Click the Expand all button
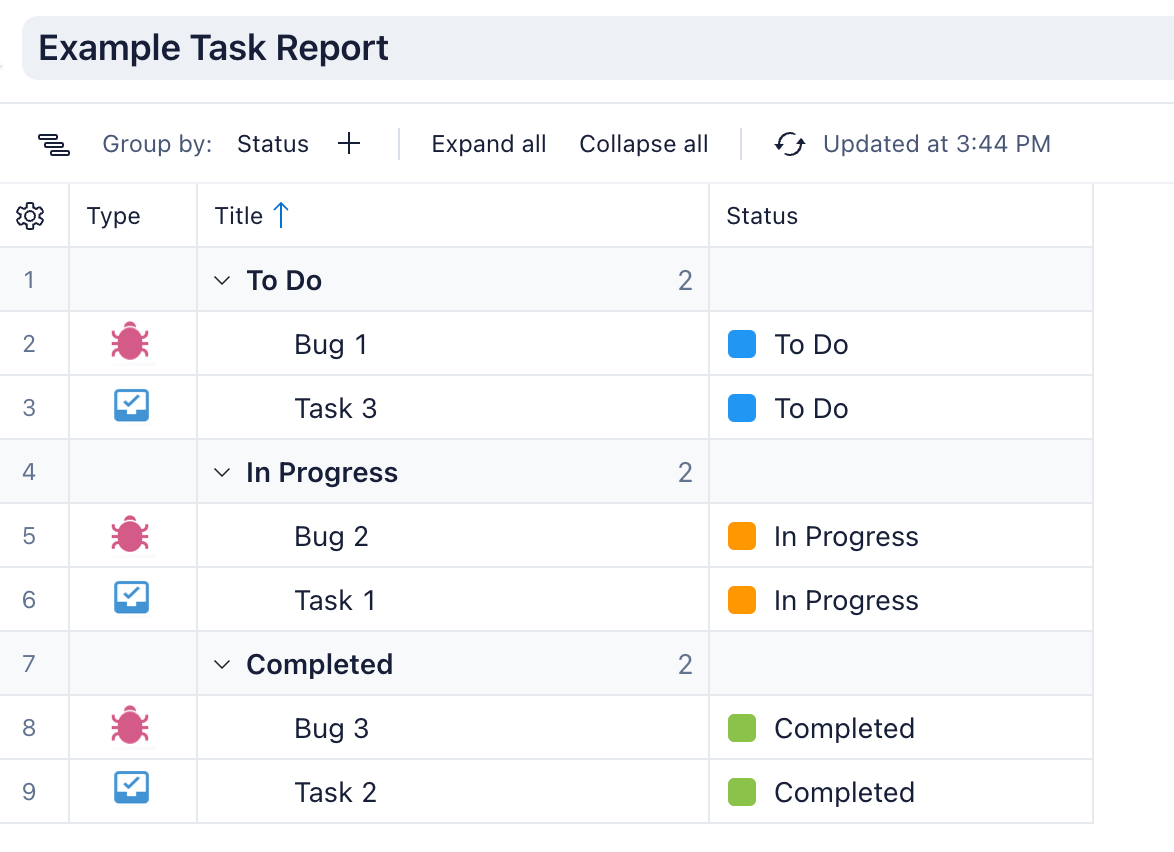Screen dimensions: 1174x852 pos(489,144)
